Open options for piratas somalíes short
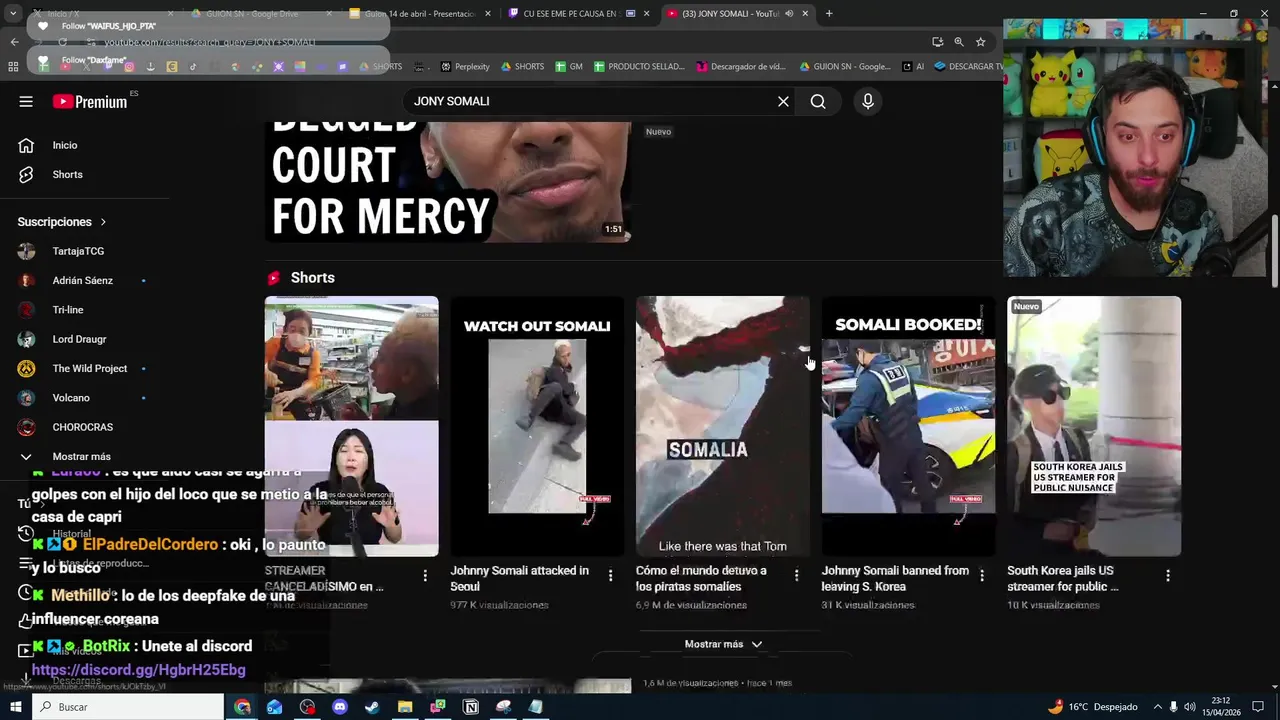1280x720 pixels. point(796,575)
